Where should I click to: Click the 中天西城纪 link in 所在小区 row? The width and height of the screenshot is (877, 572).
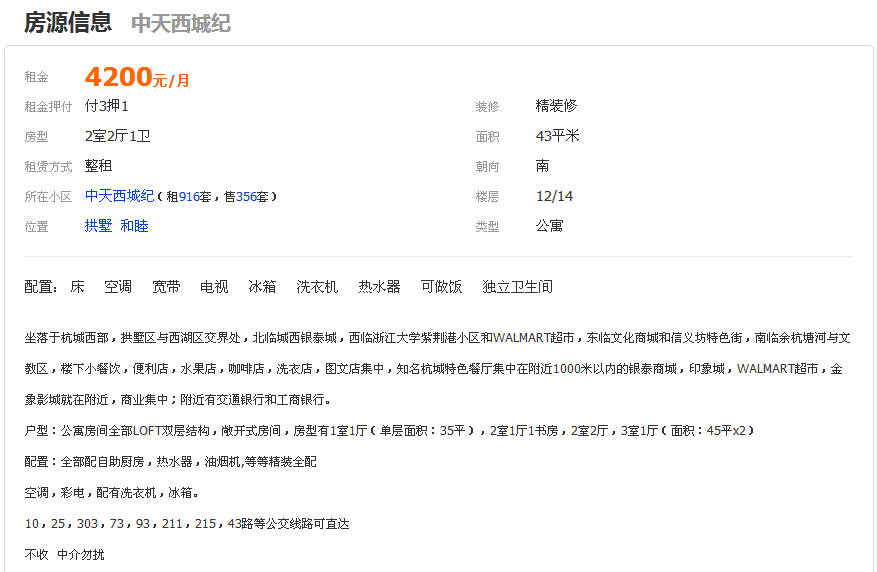[x=119, y=196]
